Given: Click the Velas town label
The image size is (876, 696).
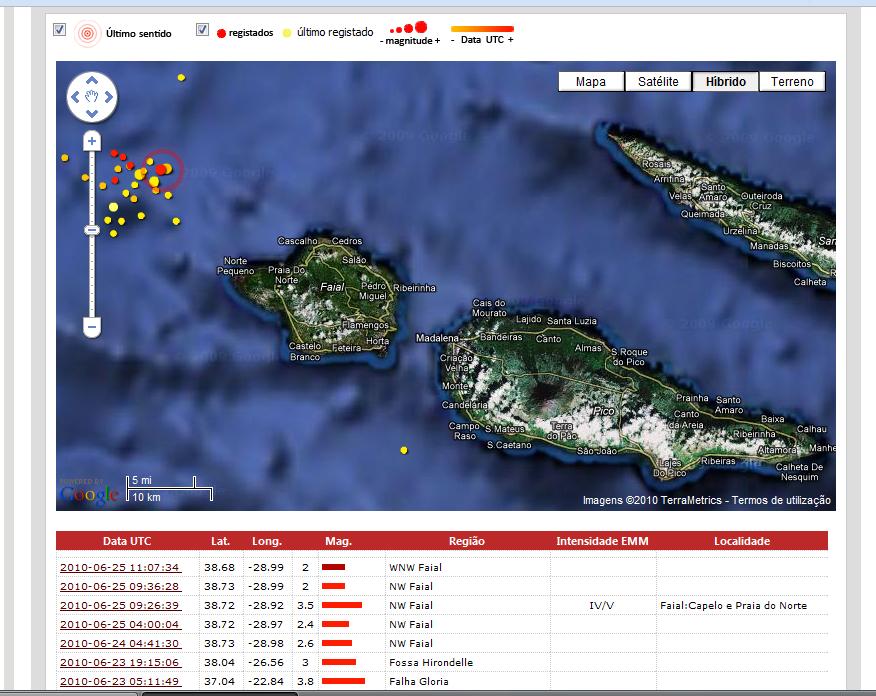Looking at the screenshot, I should (680, 196).
